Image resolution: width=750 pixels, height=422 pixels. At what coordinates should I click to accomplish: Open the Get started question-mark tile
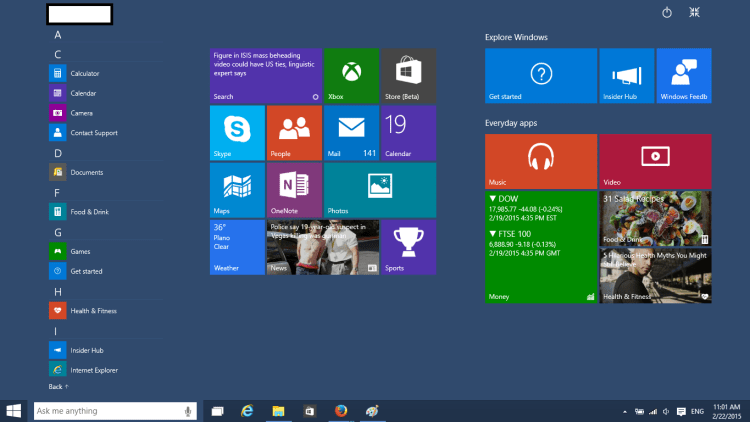[541, 76]
